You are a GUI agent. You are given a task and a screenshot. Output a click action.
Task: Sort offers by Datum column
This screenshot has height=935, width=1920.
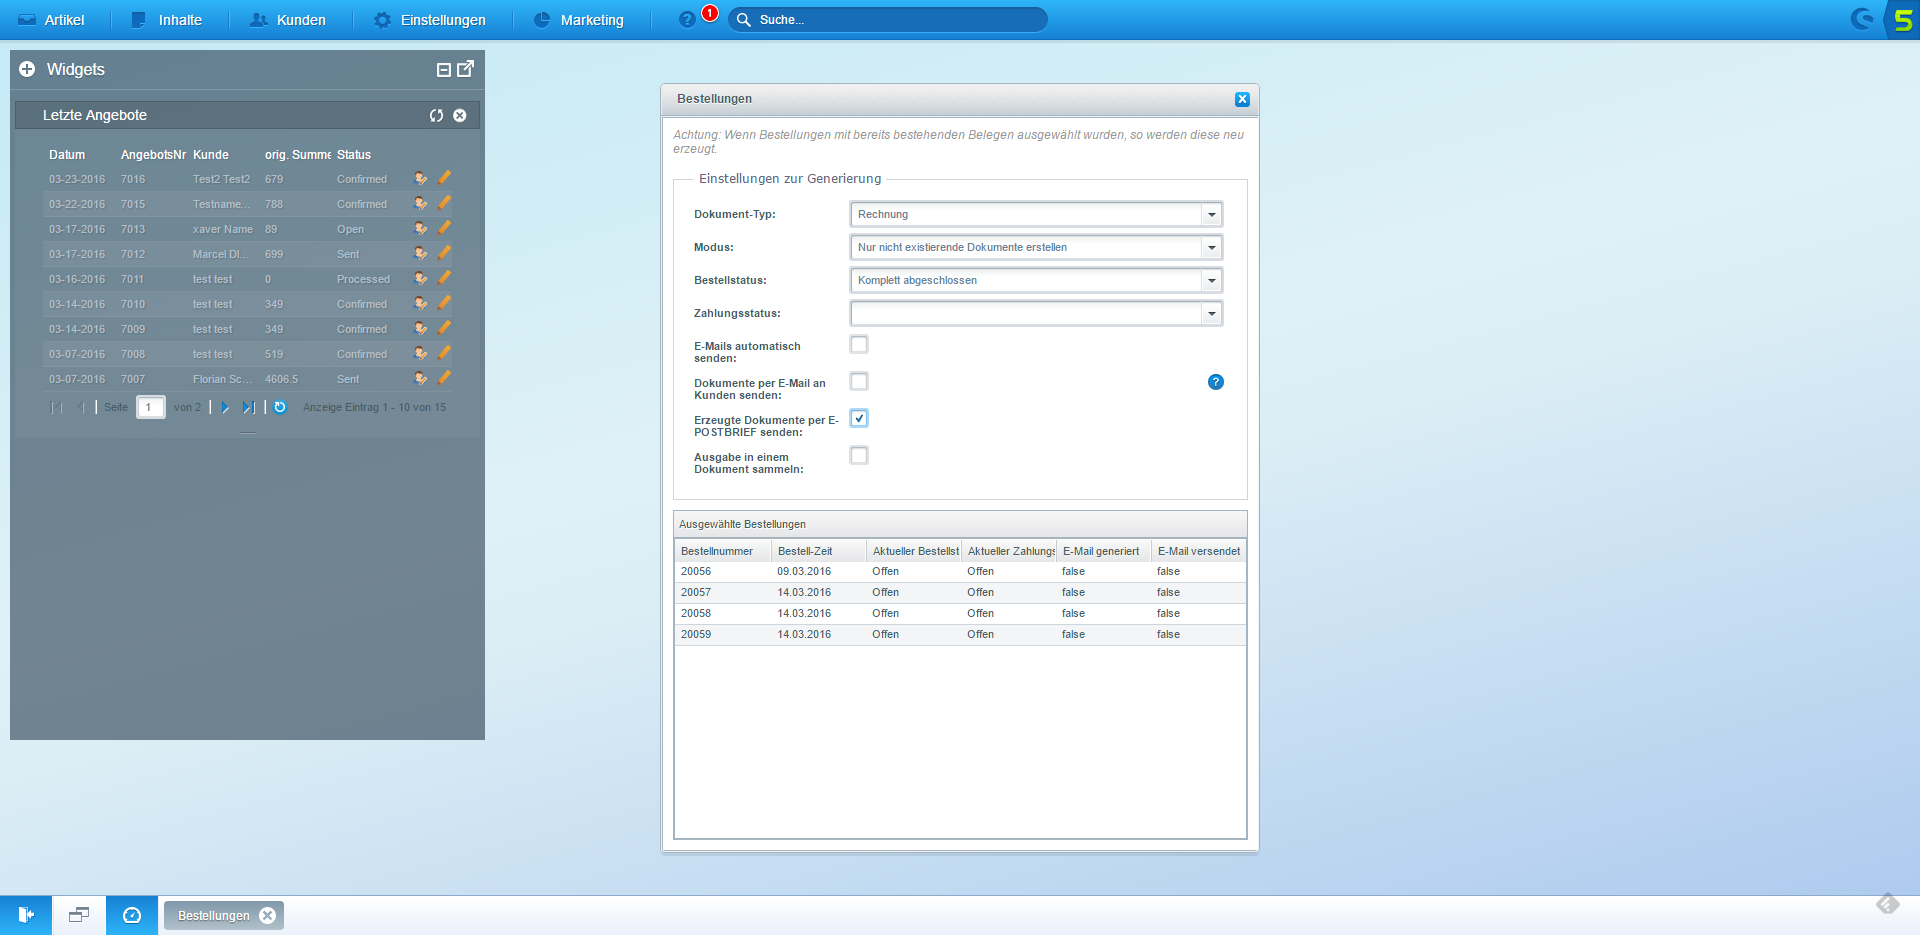pyautogui.click(x=67, y=155)
